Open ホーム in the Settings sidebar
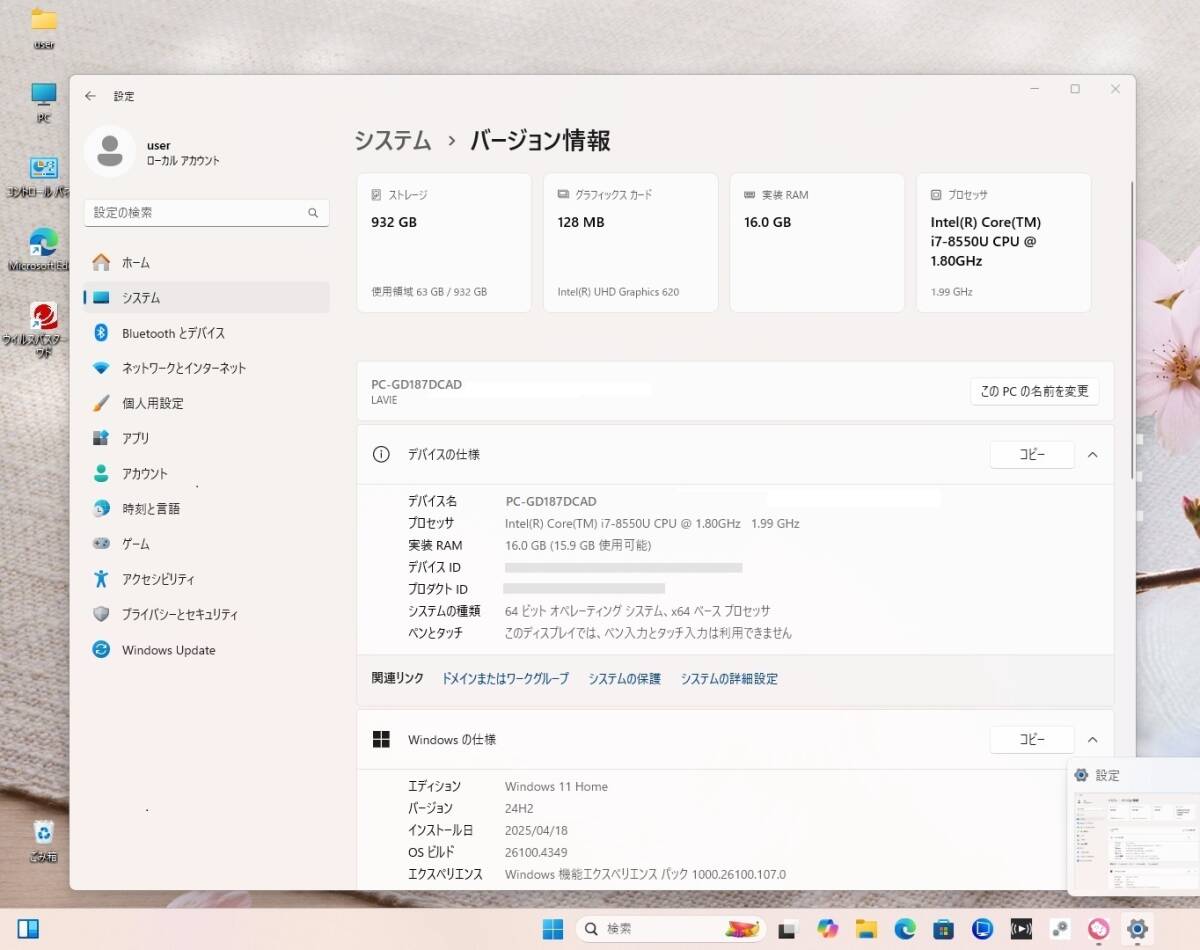 click(x=206, y=262)
